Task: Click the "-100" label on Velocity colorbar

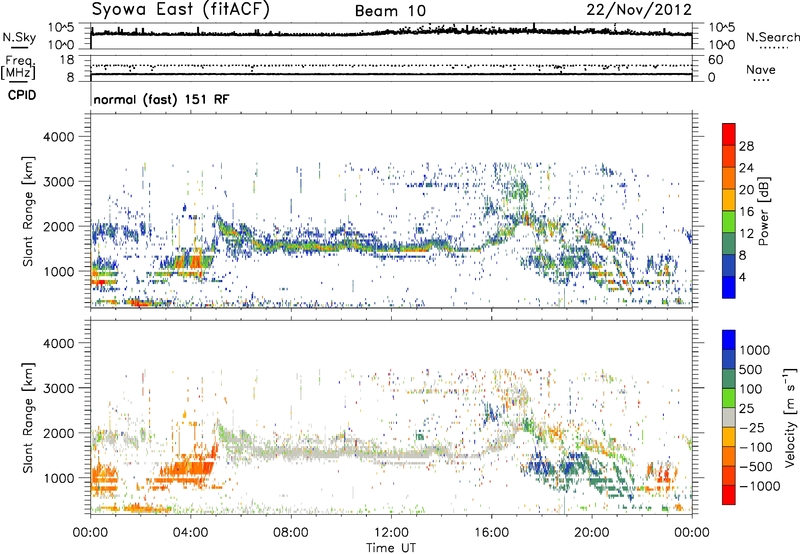Action: (x=756, y=447)
